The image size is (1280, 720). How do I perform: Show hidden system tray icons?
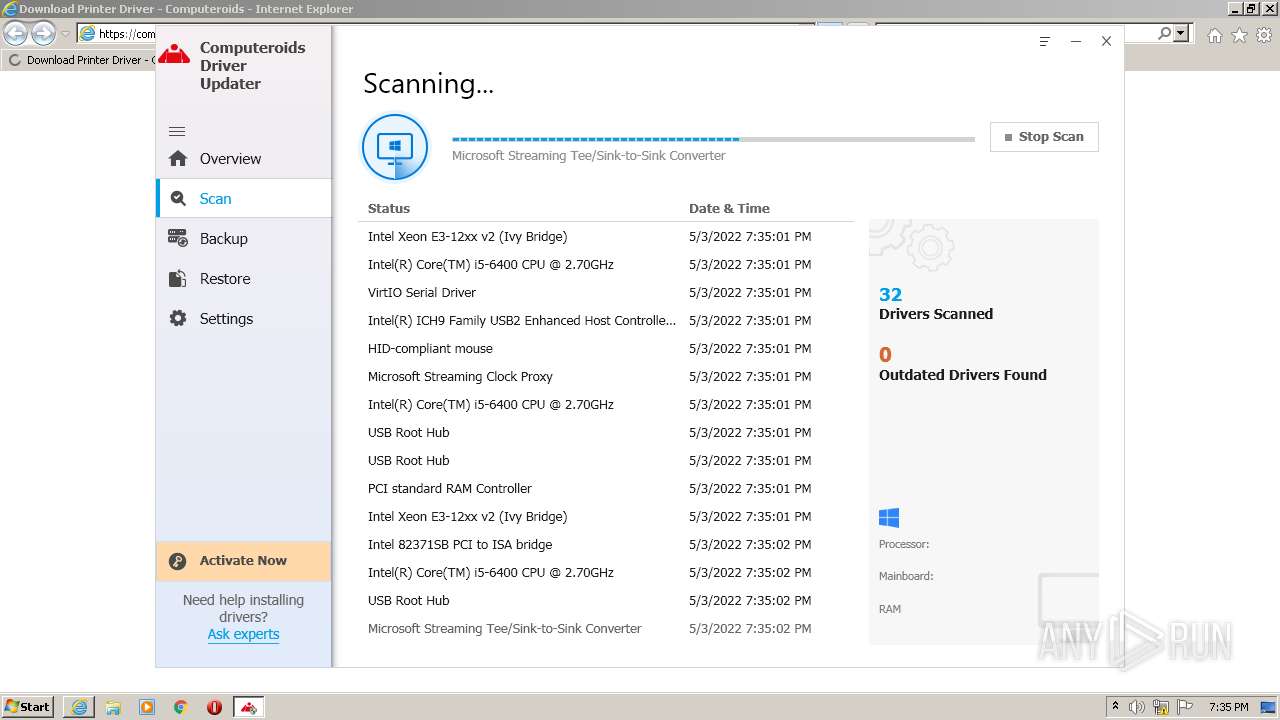click(1115, 707)
